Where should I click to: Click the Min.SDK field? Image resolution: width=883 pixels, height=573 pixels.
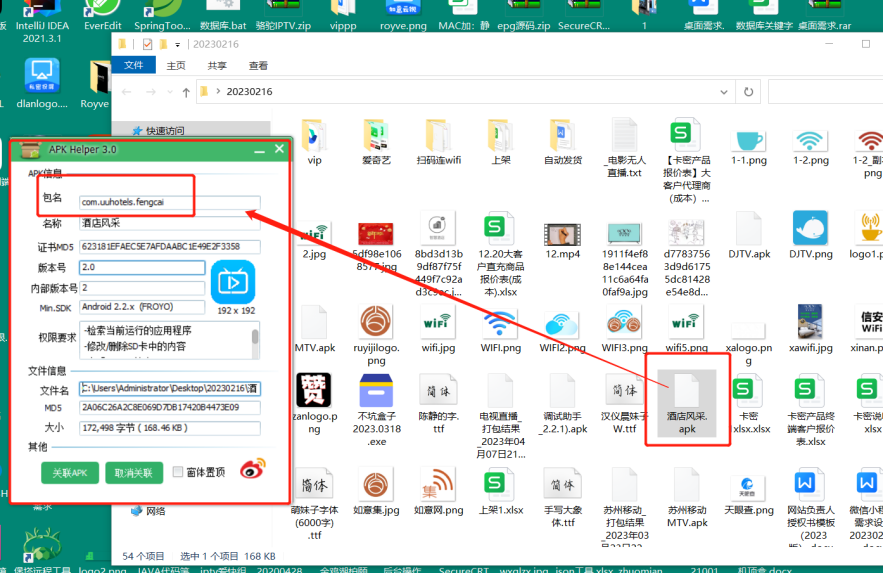pyautogui.click(x=142, y=307)
